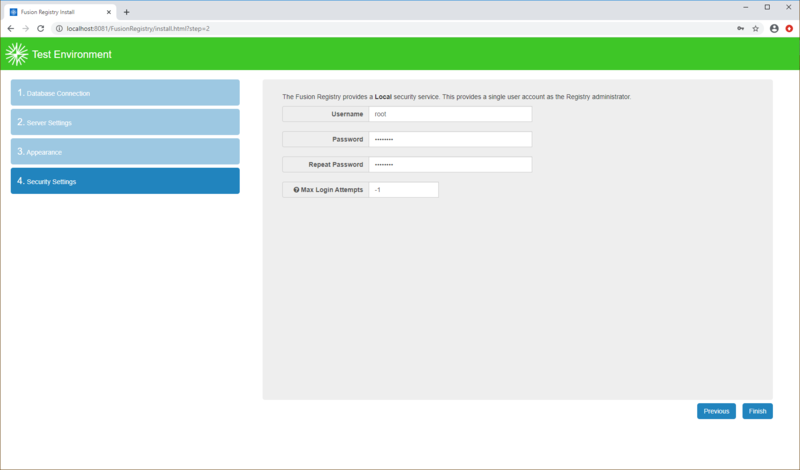Go to step 1 Database Connection

(125, 92)
